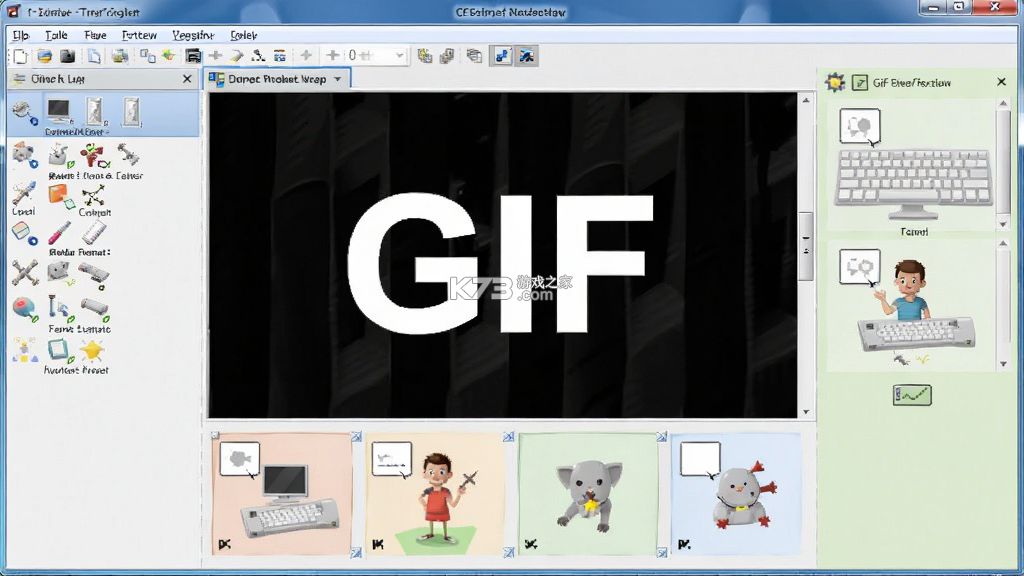Select the Dapec Ftokat Wrap tab
The height and width of the screenshot is (576, 1024).
[277, 79]
